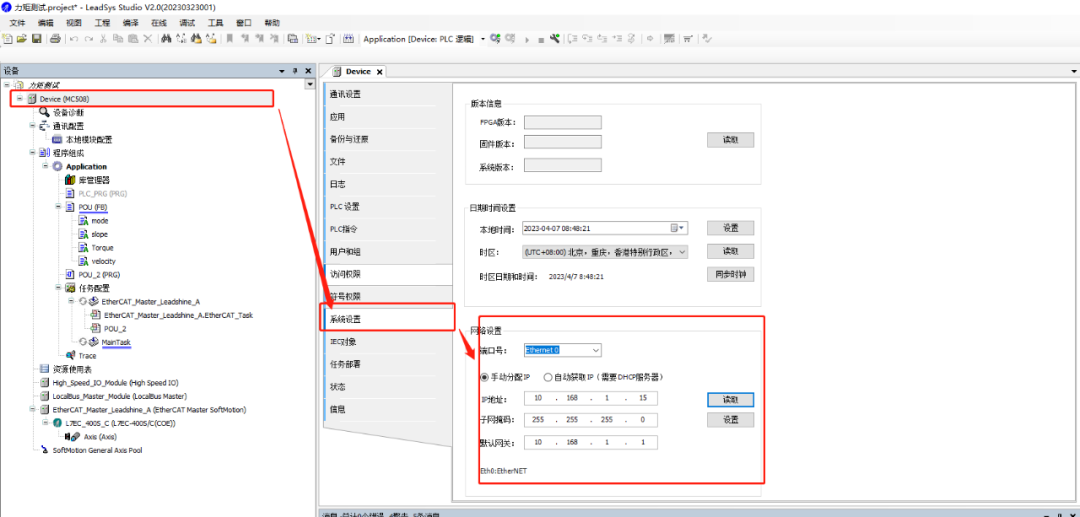This screenshot has width=1080, height=517.
Task: Click the 同步时钟 button
Action: pyautogui.click(x=729, y=275)
